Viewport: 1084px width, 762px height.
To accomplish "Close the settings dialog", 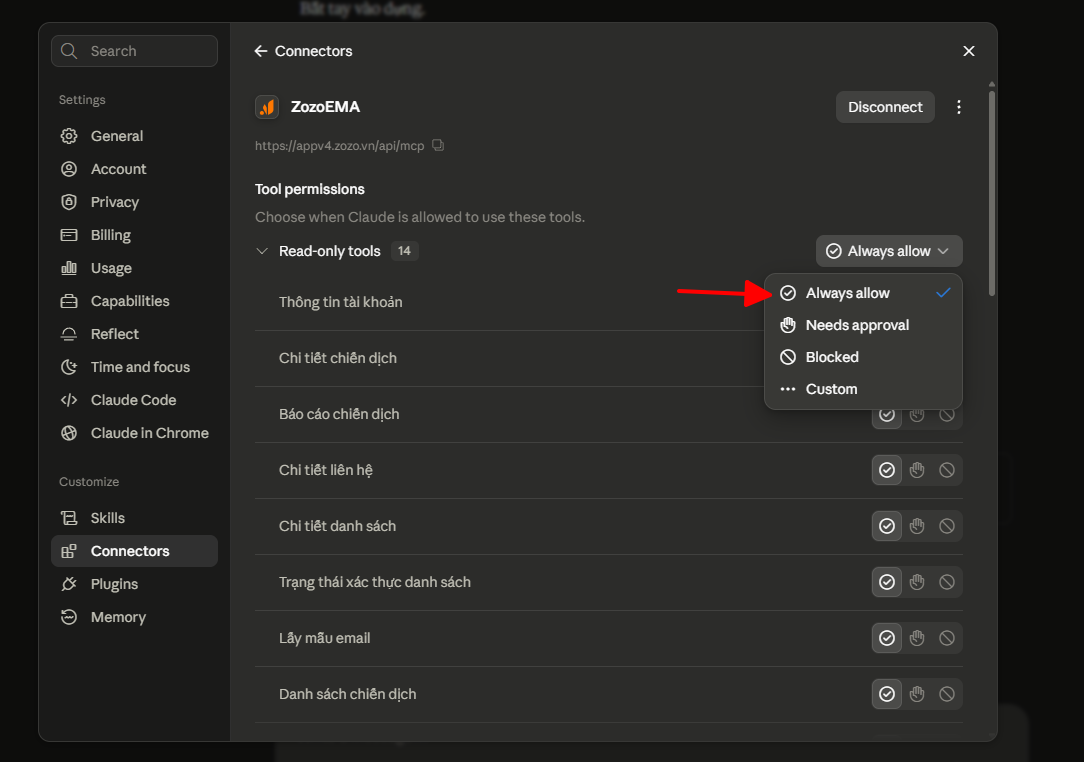I will pos(969,51).
